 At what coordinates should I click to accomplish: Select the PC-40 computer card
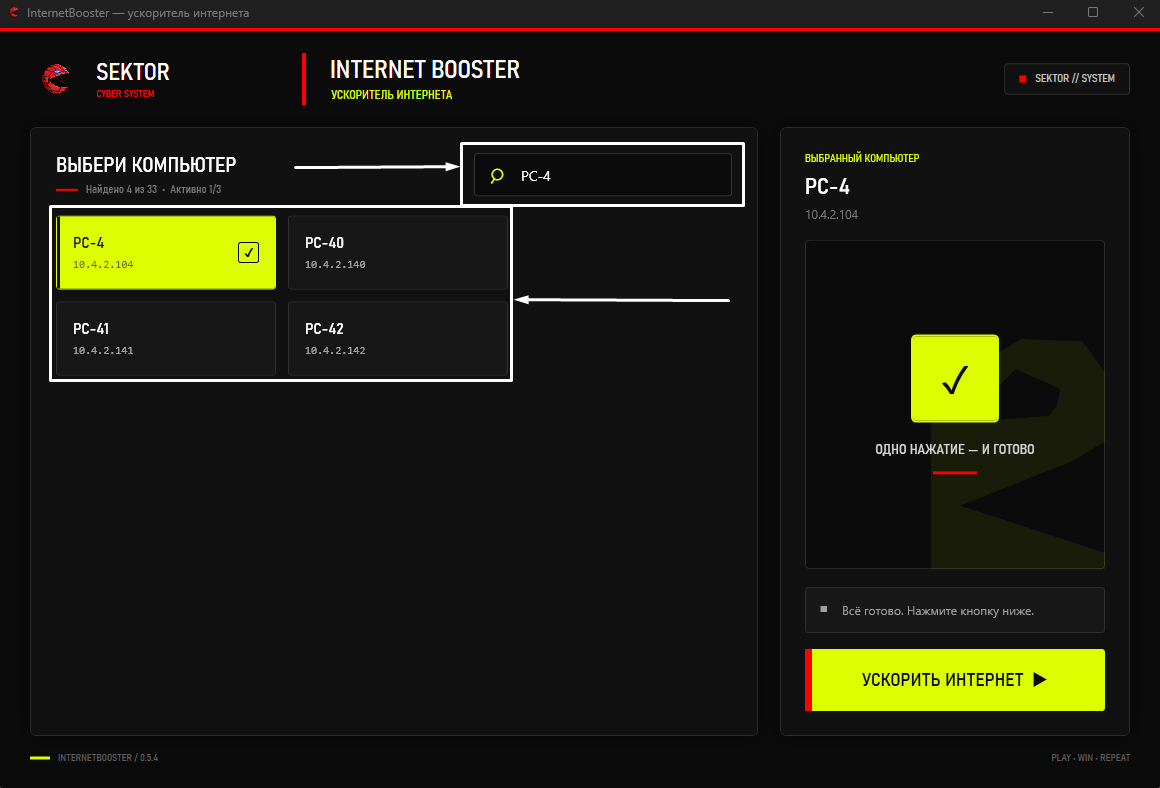[398, 252]
